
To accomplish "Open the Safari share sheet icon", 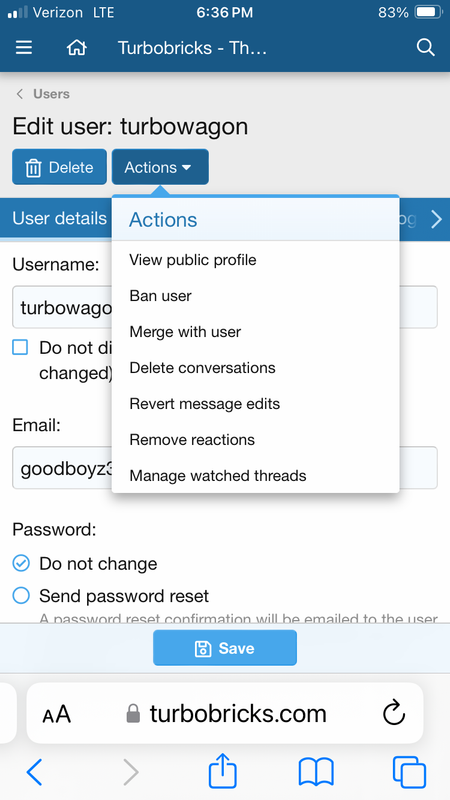I will click(x=223, y=772).
